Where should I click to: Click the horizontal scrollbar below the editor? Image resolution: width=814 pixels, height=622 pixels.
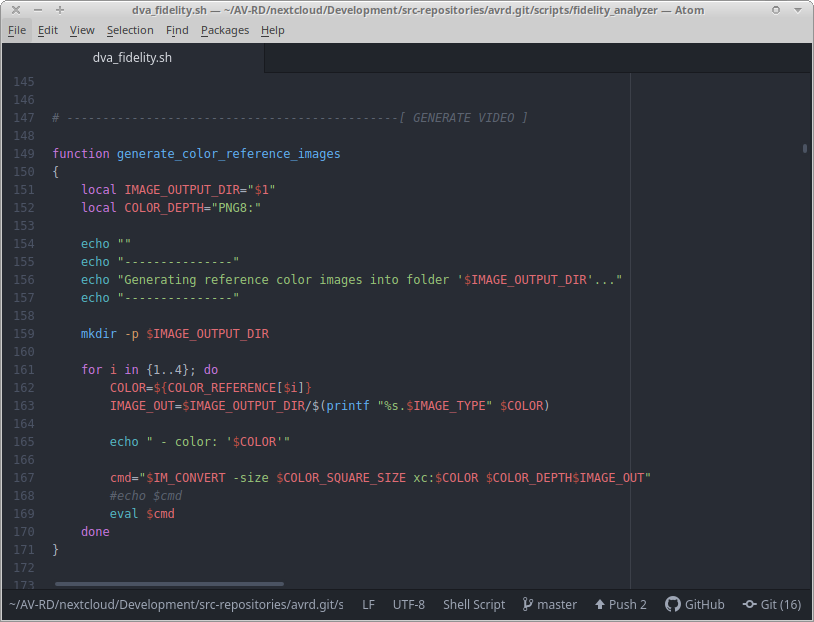pos(170,584)
